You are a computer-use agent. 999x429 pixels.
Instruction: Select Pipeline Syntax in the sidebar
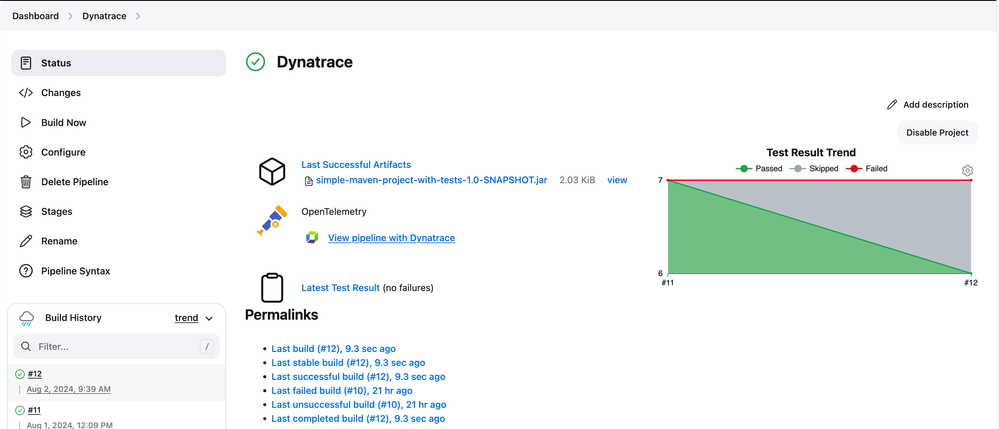[75, 271]
